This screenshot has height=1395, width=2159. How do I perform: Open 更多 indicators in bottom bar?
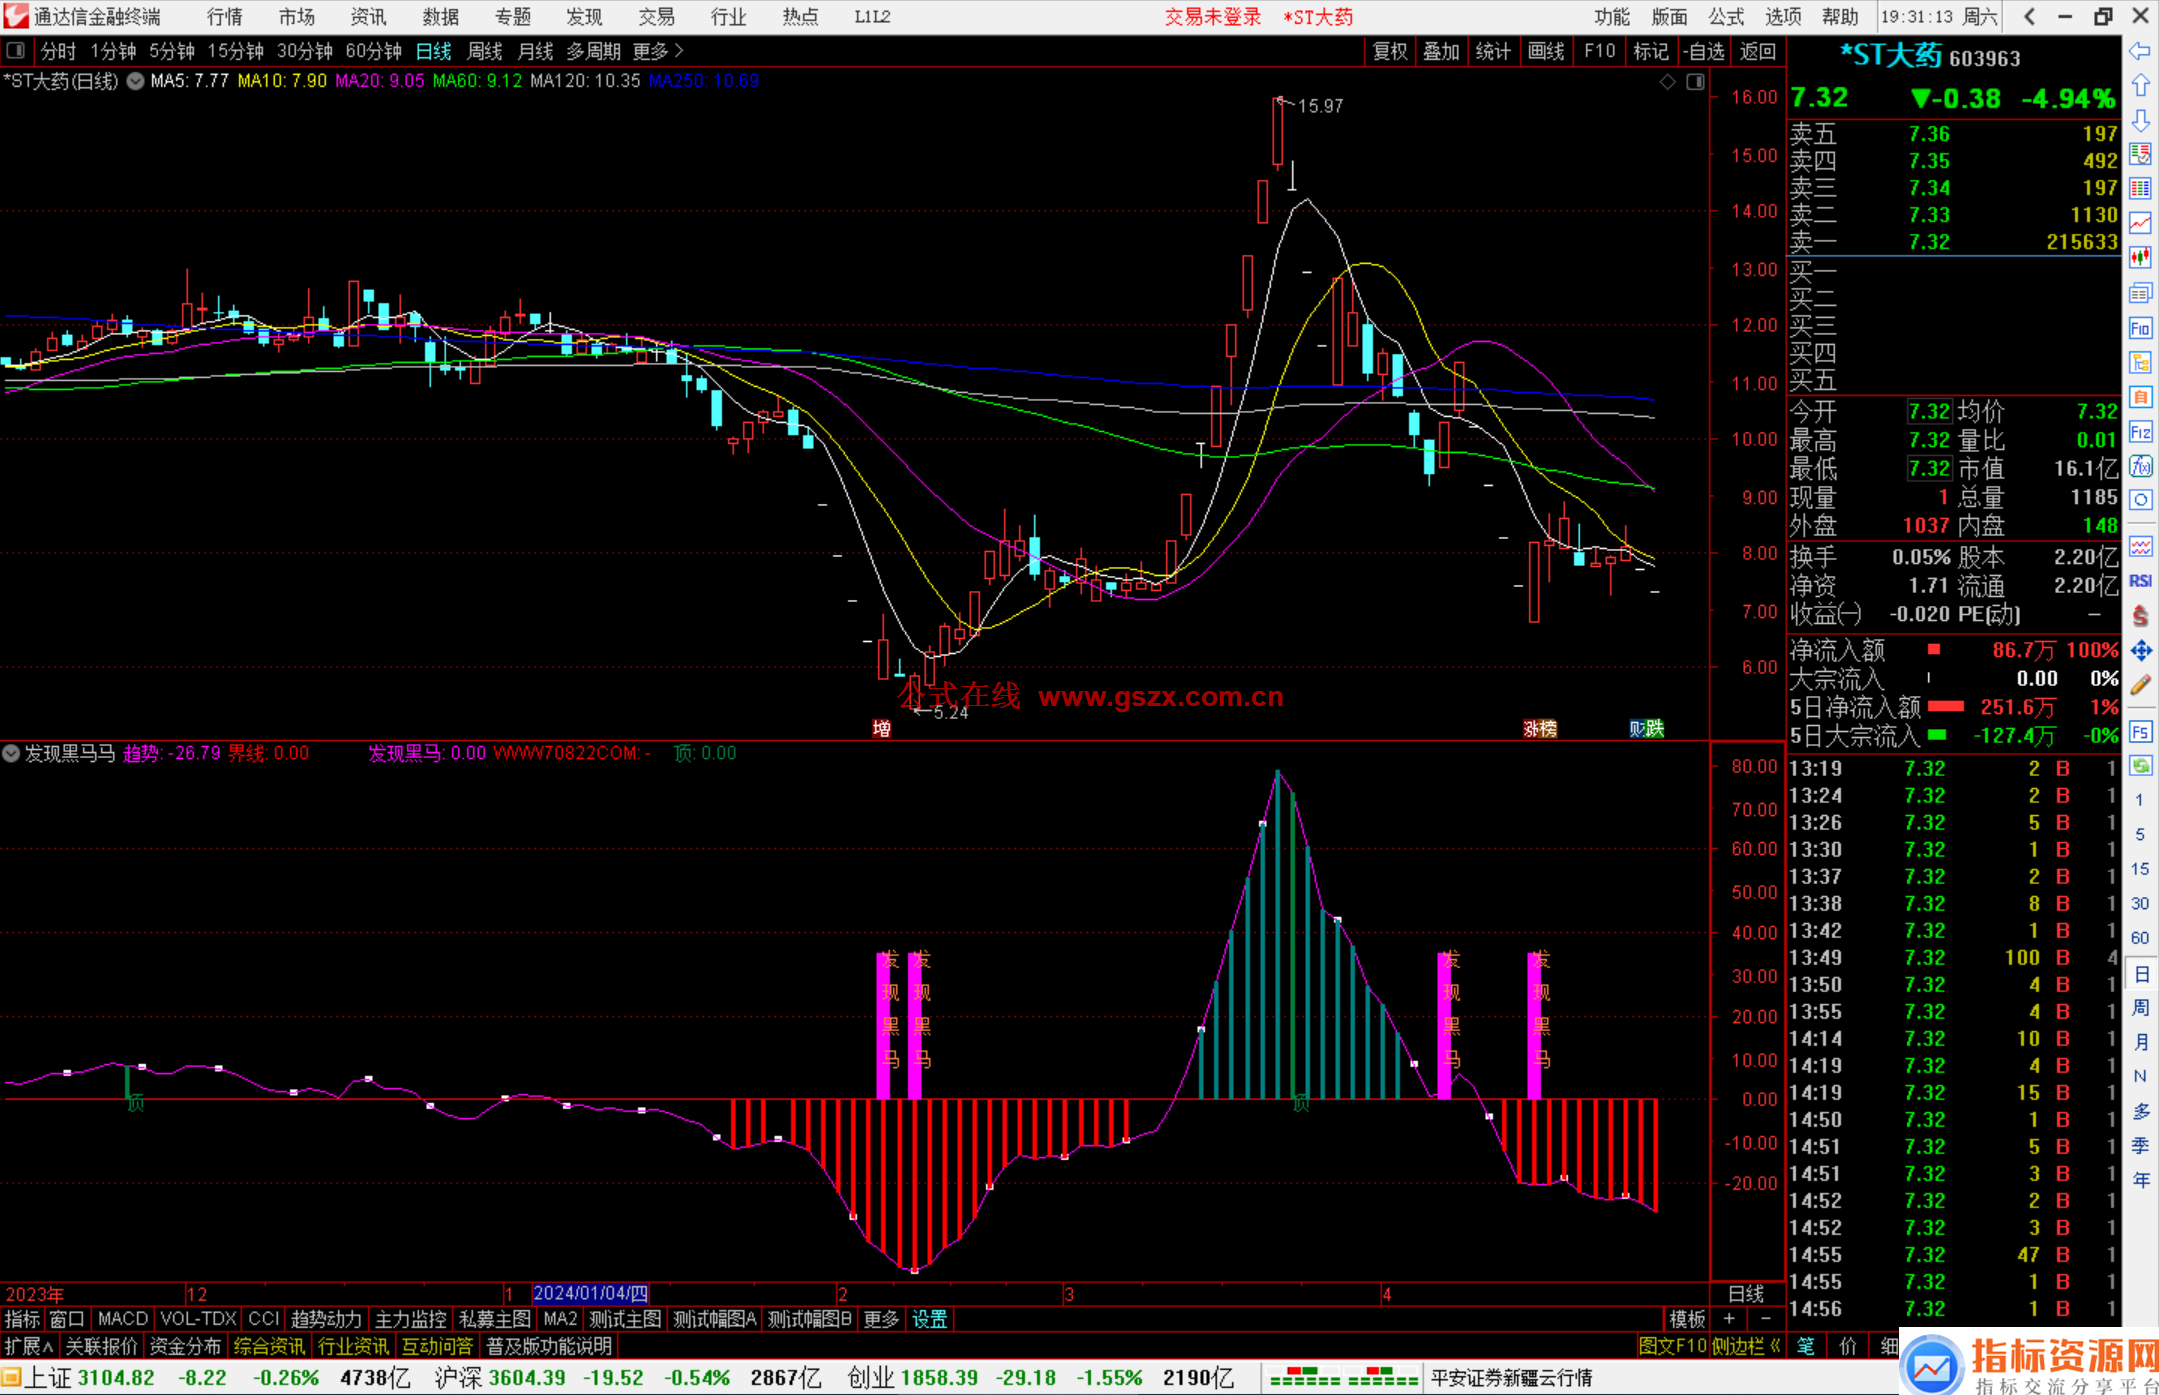pyautogui.click(x=881, y=1319)
